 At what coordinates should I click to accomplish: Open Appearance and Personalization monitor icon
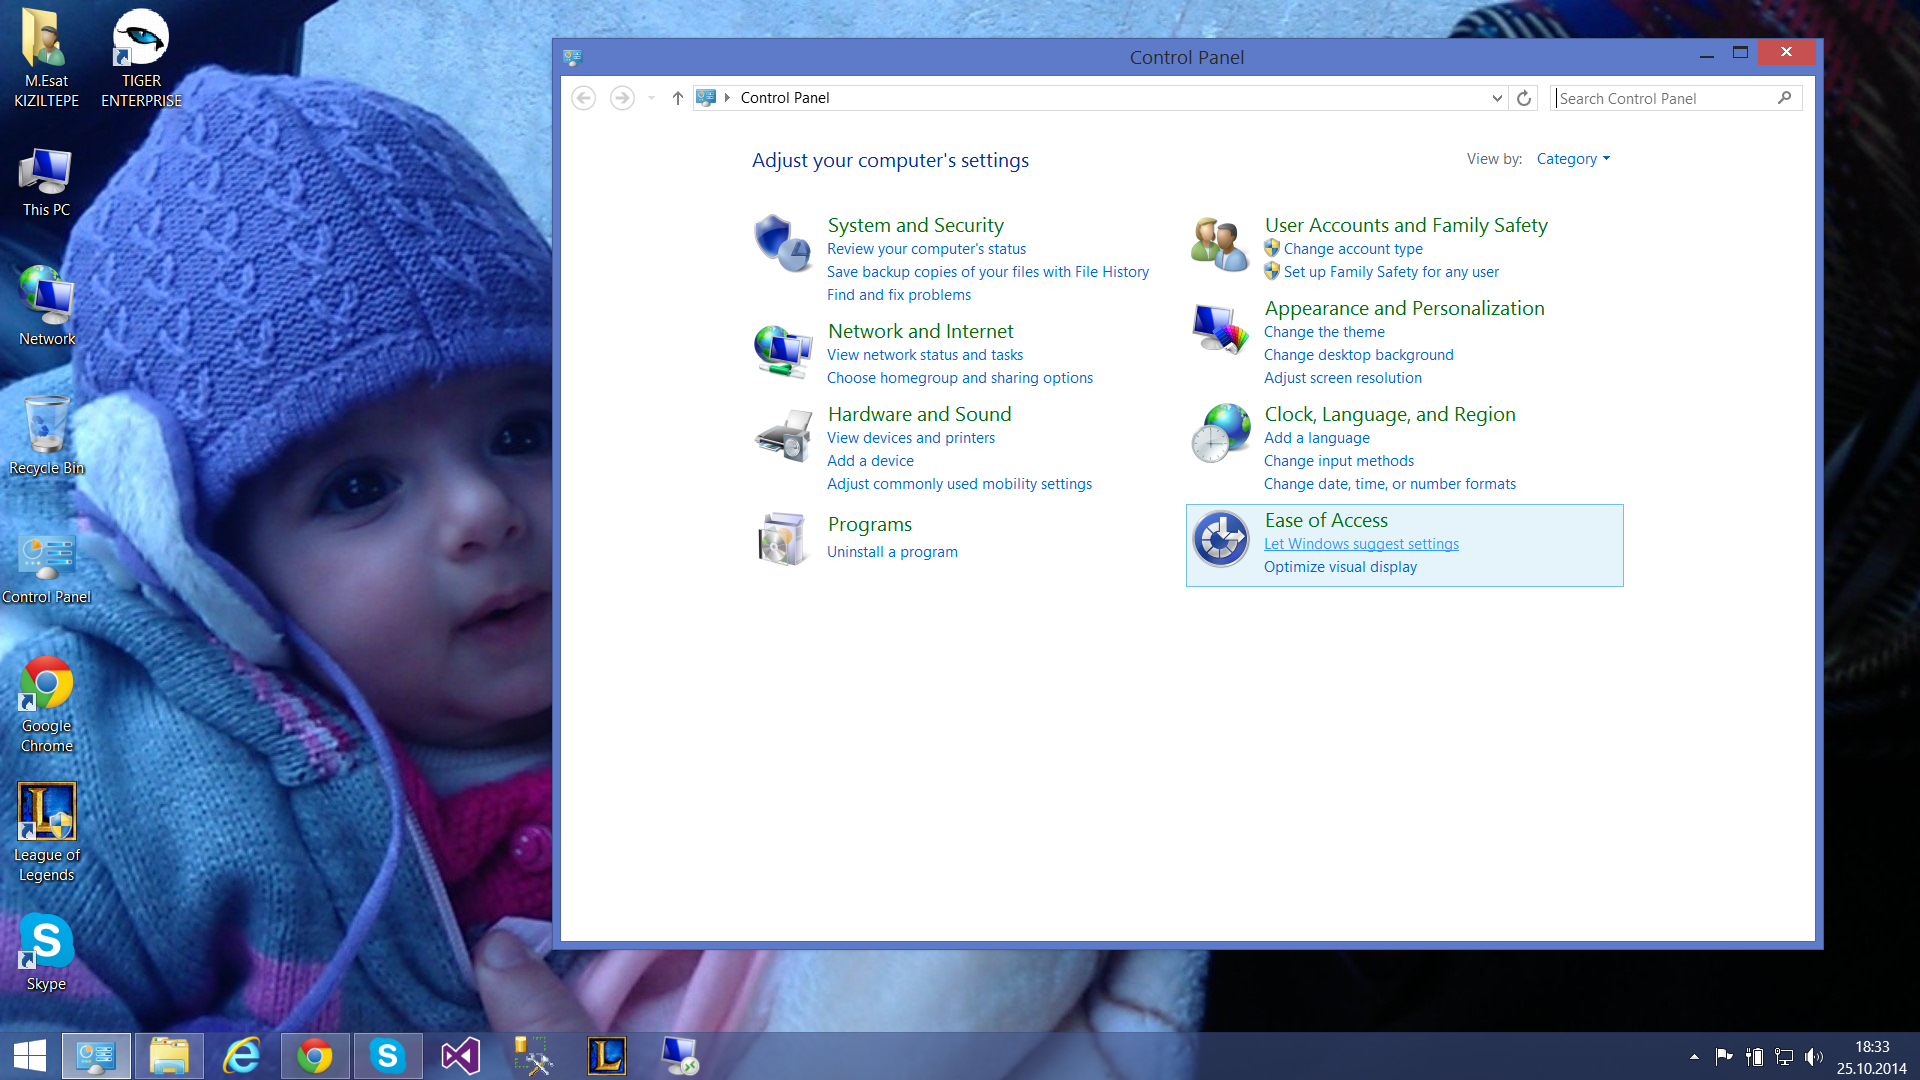pyautogui.click(x=1219, y=329)
